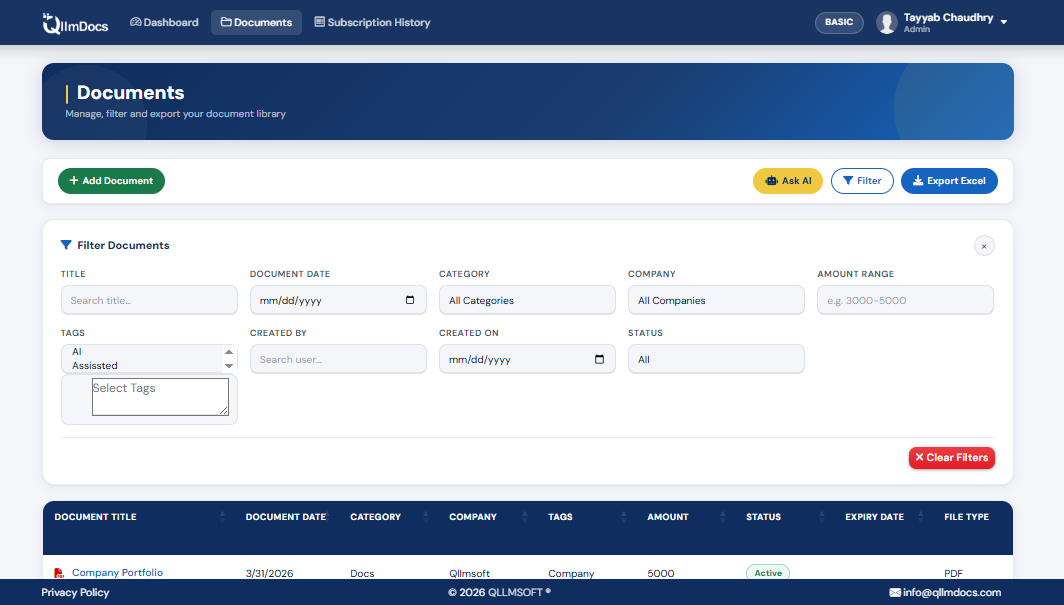1064x605 pixels.
Task: Click the green plus icon on Add Document
Action: point(73,181)
